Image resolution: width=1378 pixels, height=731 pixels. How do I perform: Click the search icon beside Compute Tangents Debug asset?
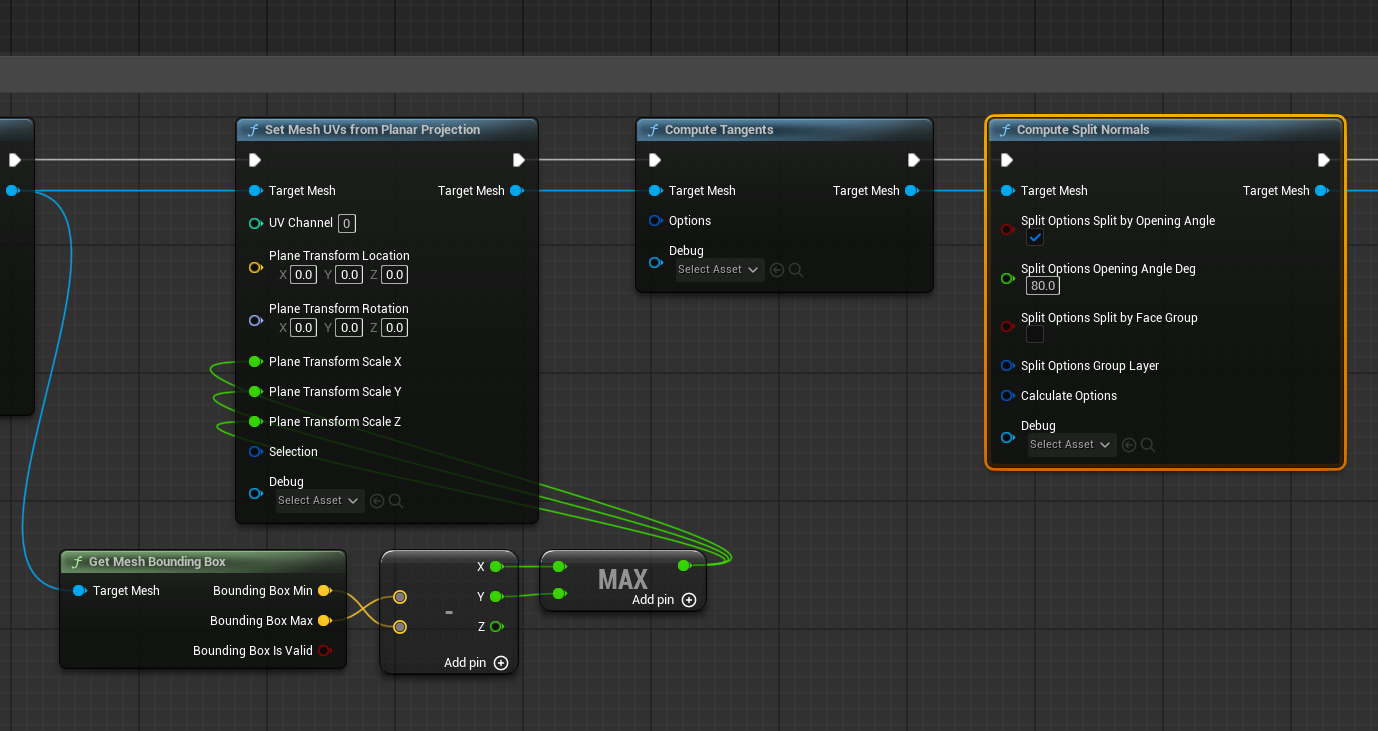[796, 270]
